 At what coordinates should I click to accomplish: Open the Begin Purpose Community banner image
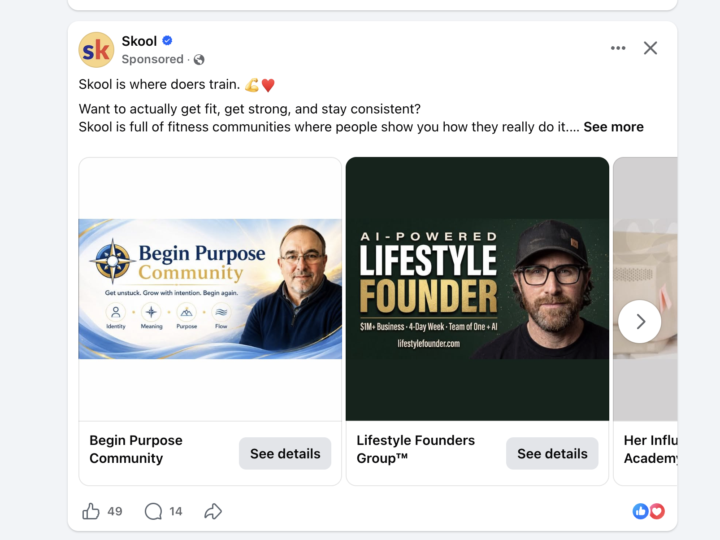tap(210, 289)
